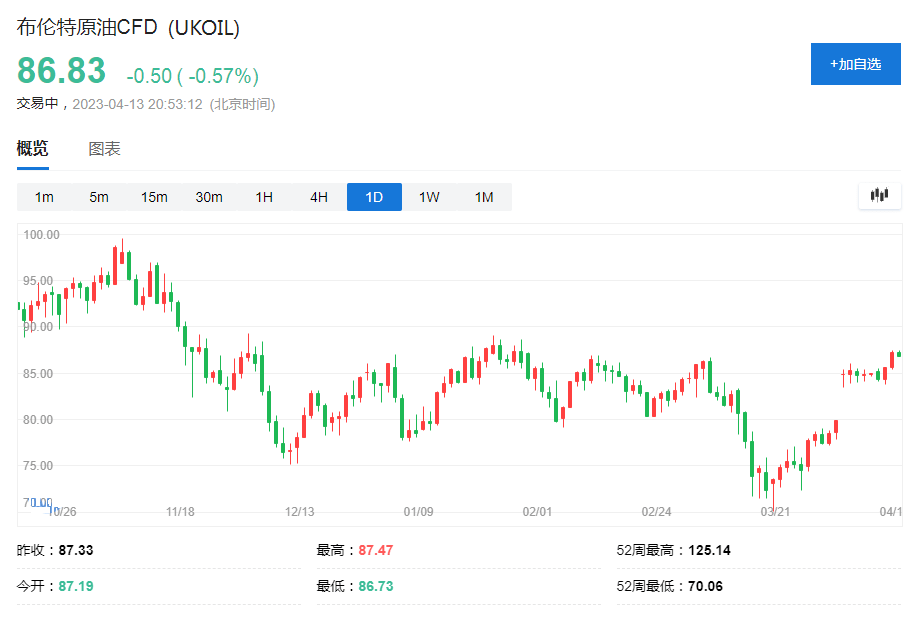This screenshot has height=617, width=910.
Task: Click the 86.83 current price
Action: 61,72
